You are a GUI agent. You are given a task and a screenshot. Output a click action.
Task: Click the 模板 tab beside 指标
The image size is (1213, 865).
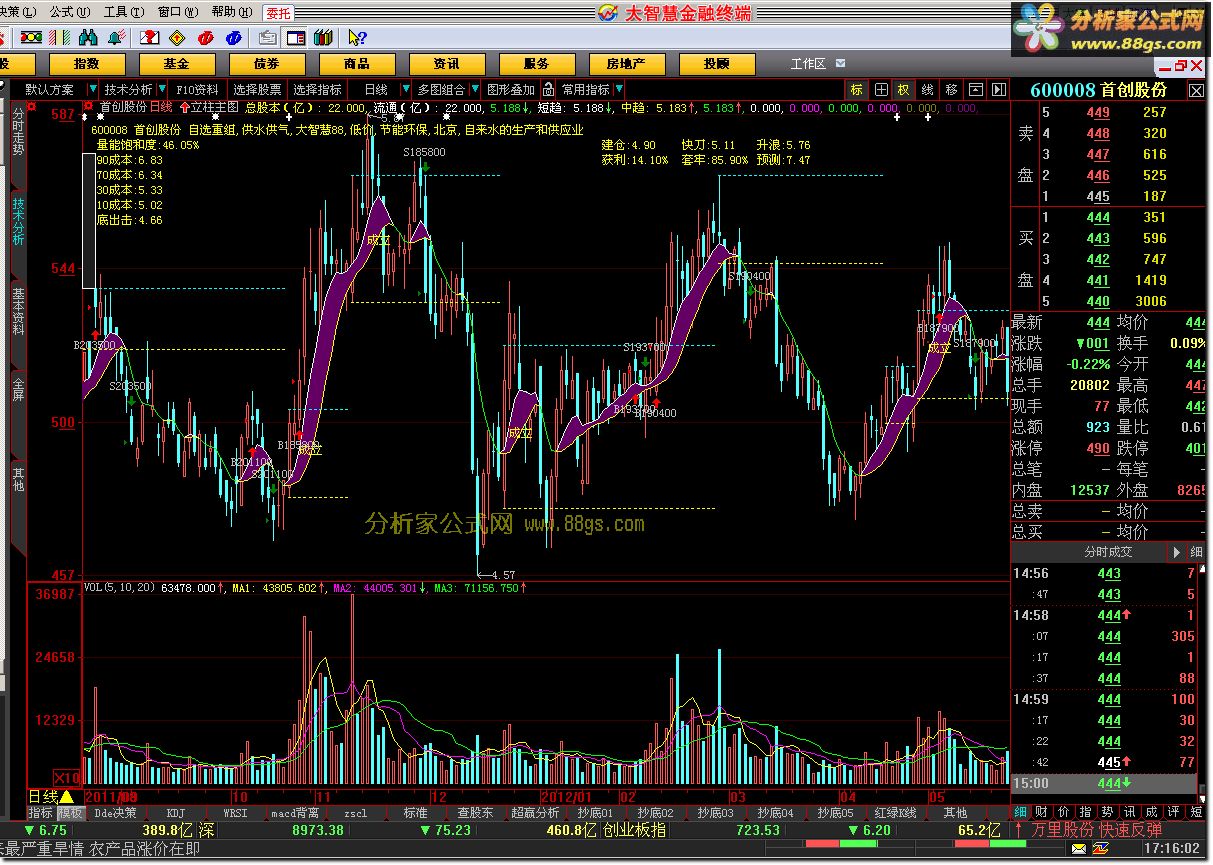[71, 813]
